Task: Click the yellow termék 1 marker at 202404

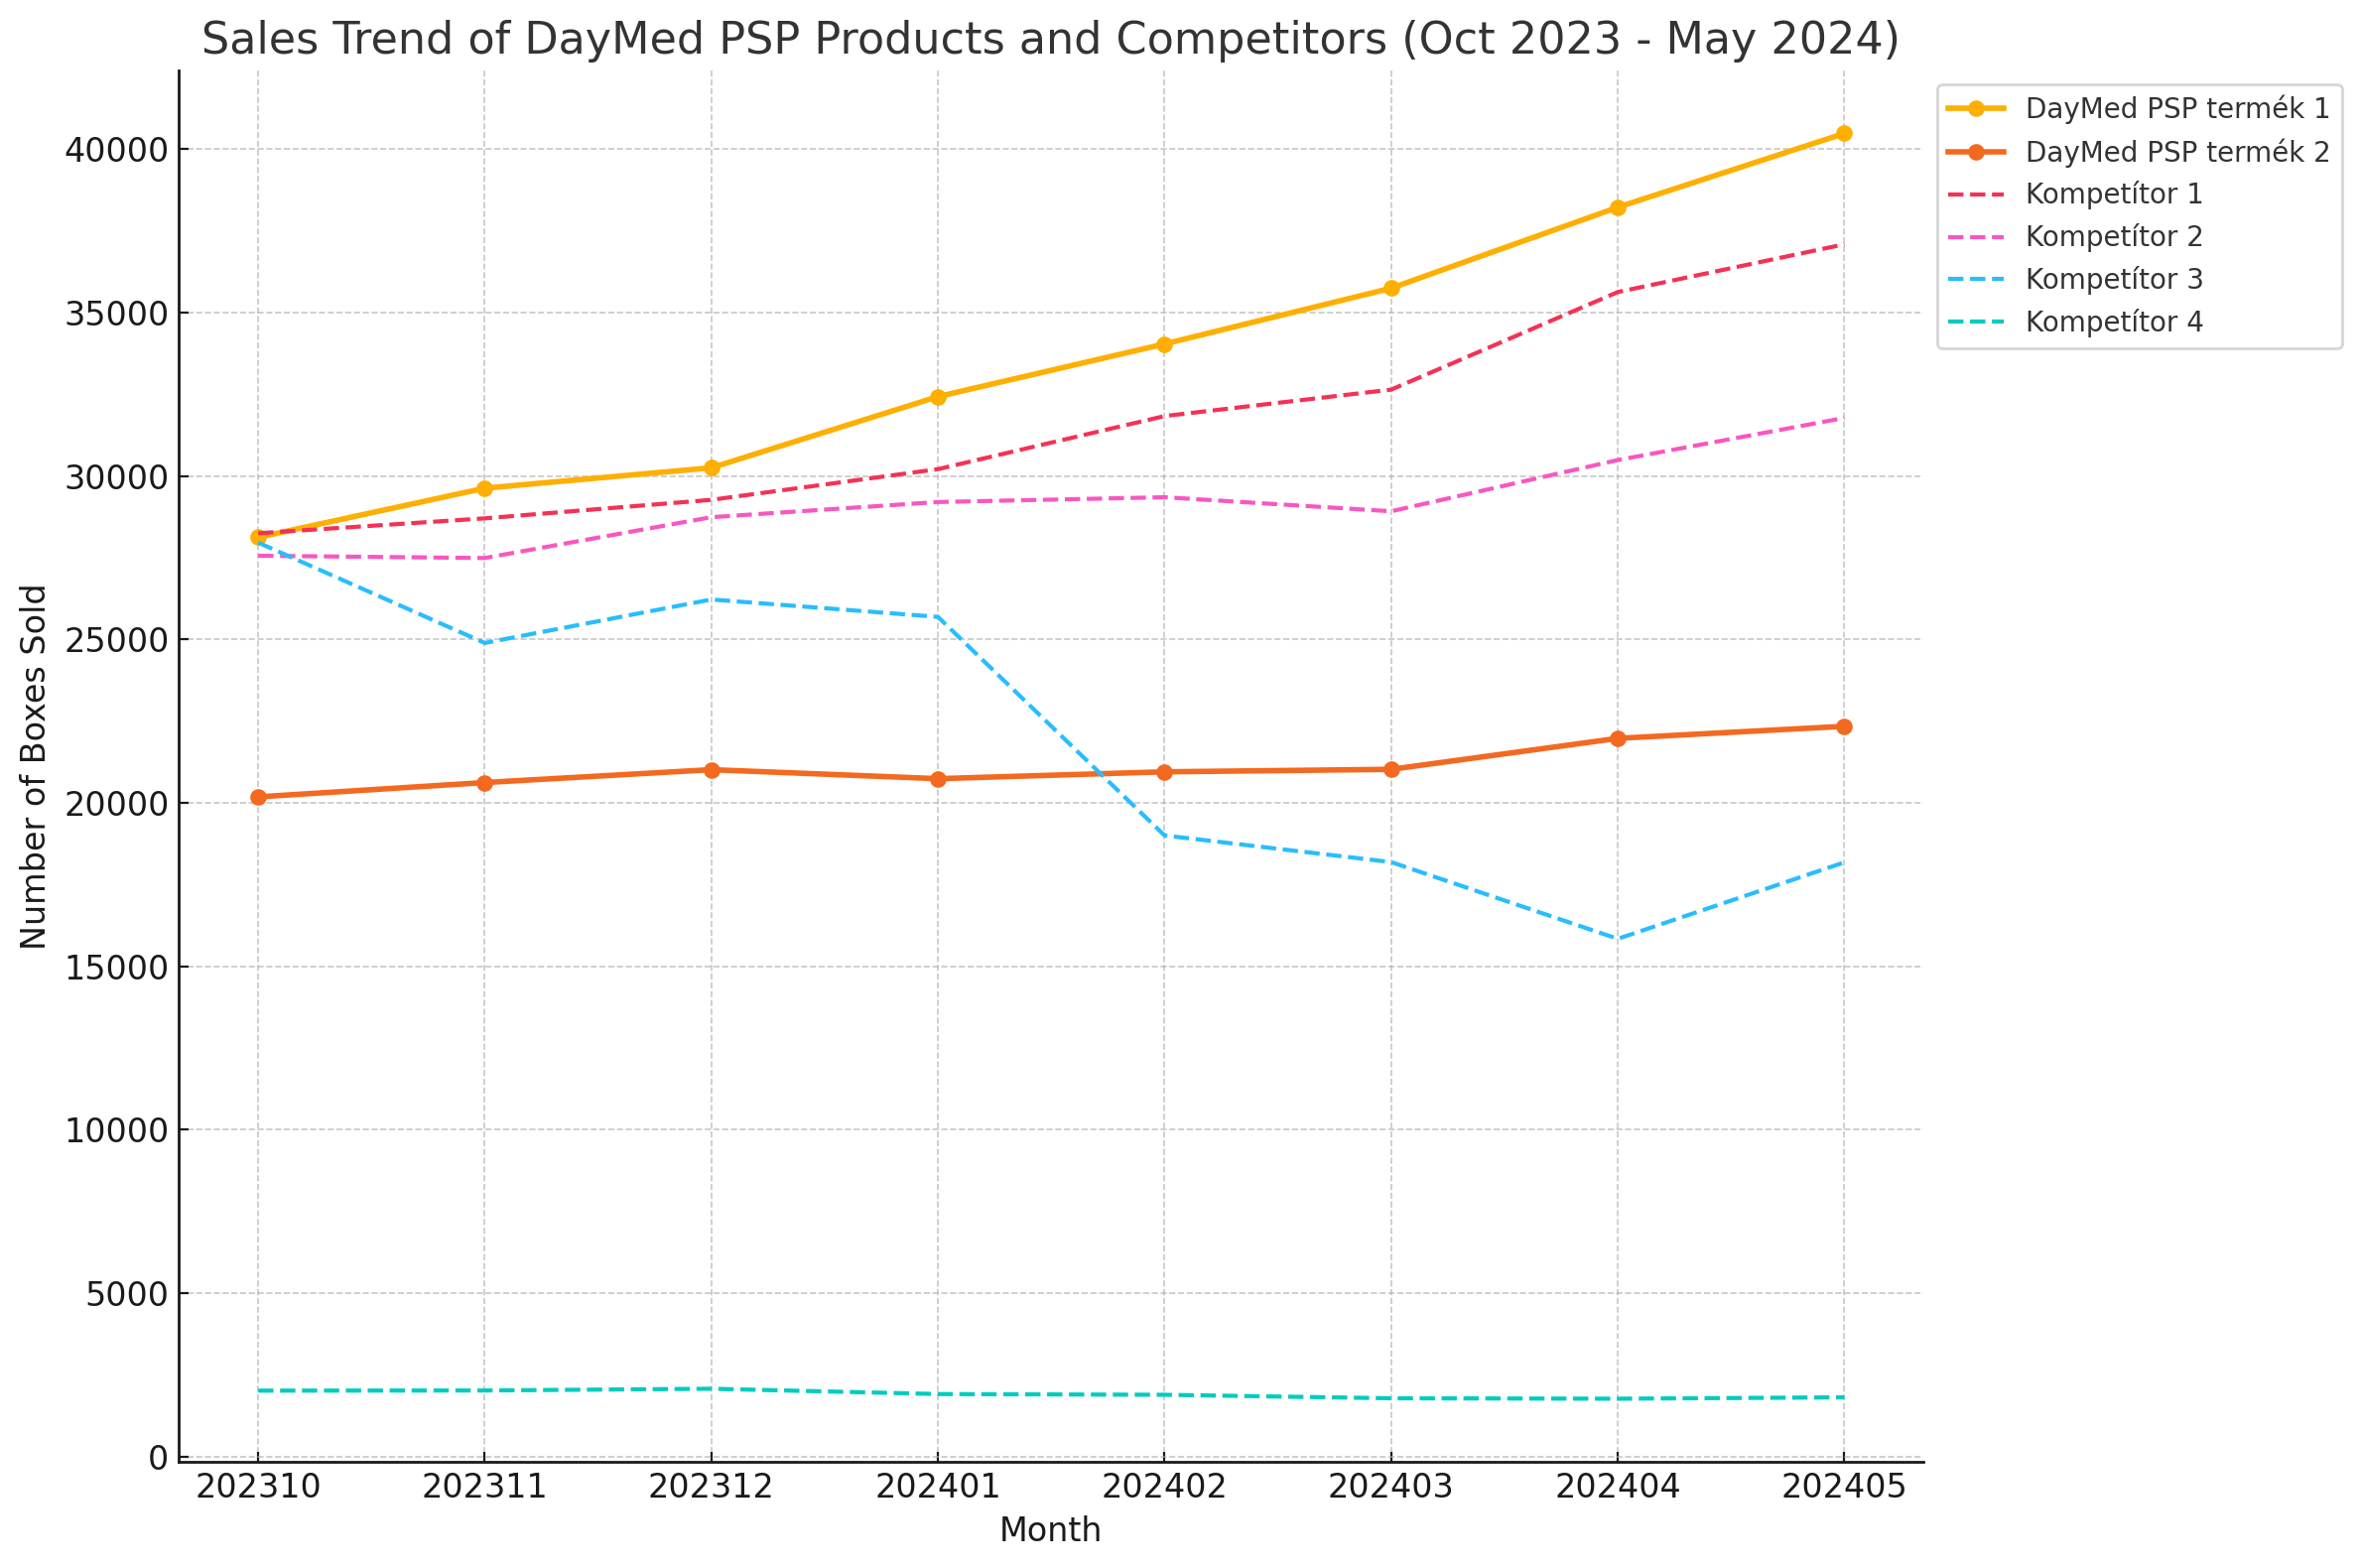Action: click(x=1618, y=208)
